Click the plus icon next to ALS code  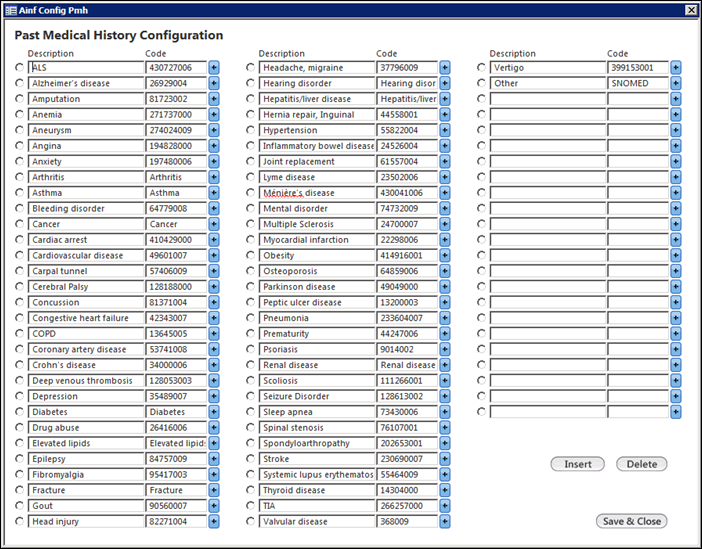[214, 68]
